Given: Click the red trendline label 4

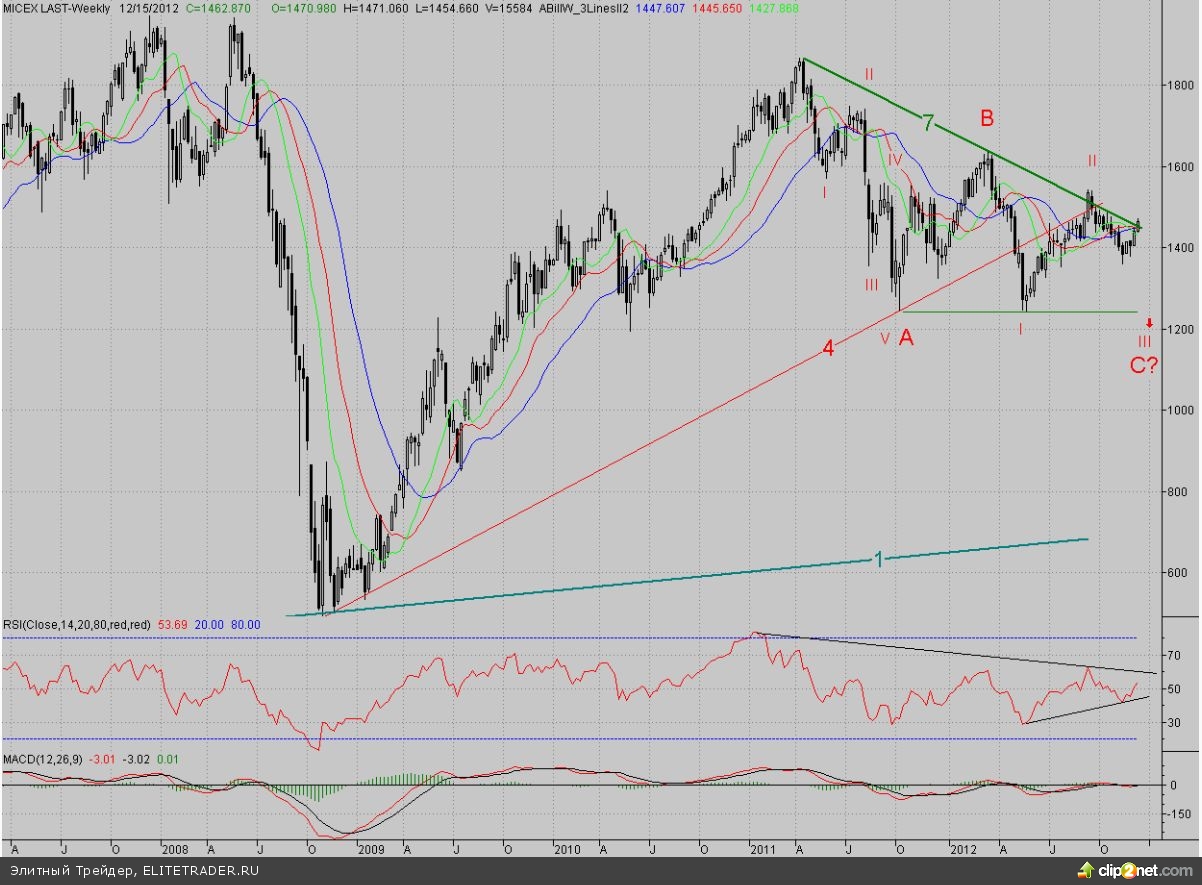Looking at the screenshot, I should click(x=828, y=350).
